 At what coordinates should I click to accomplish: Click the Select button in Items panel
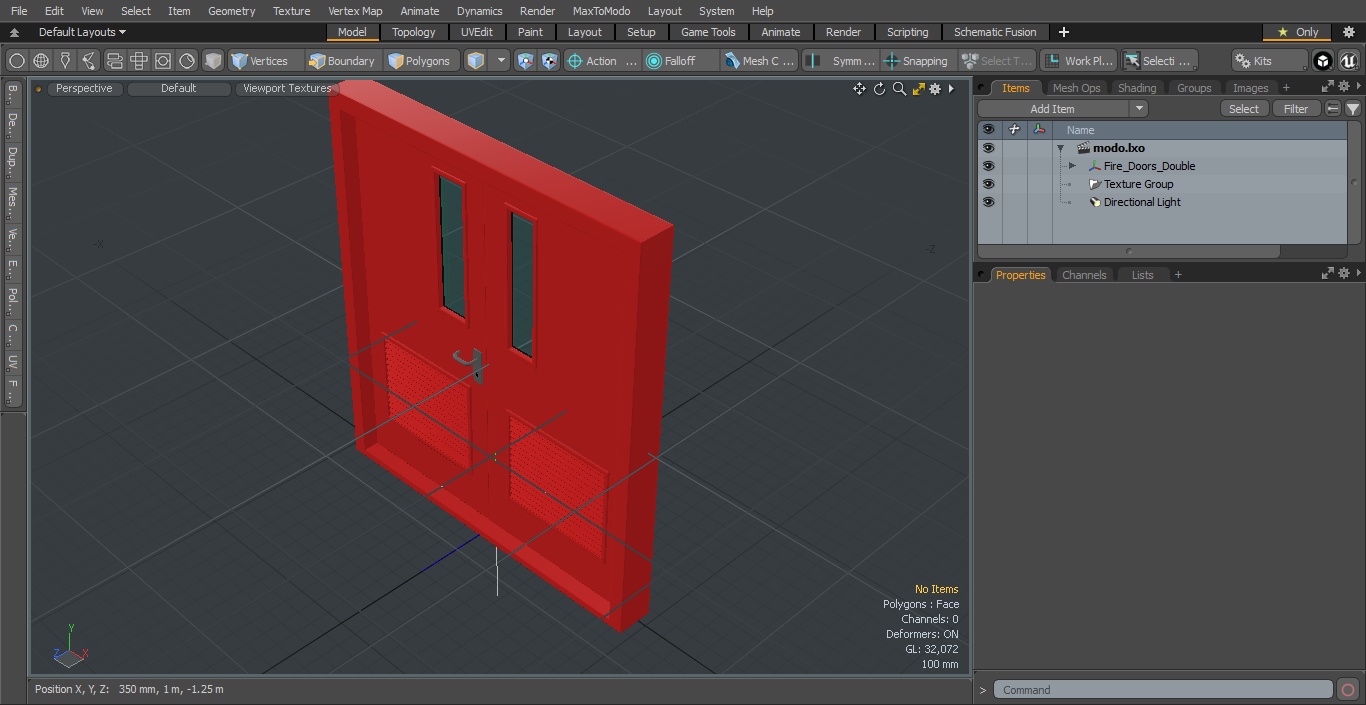(1244, 109)
